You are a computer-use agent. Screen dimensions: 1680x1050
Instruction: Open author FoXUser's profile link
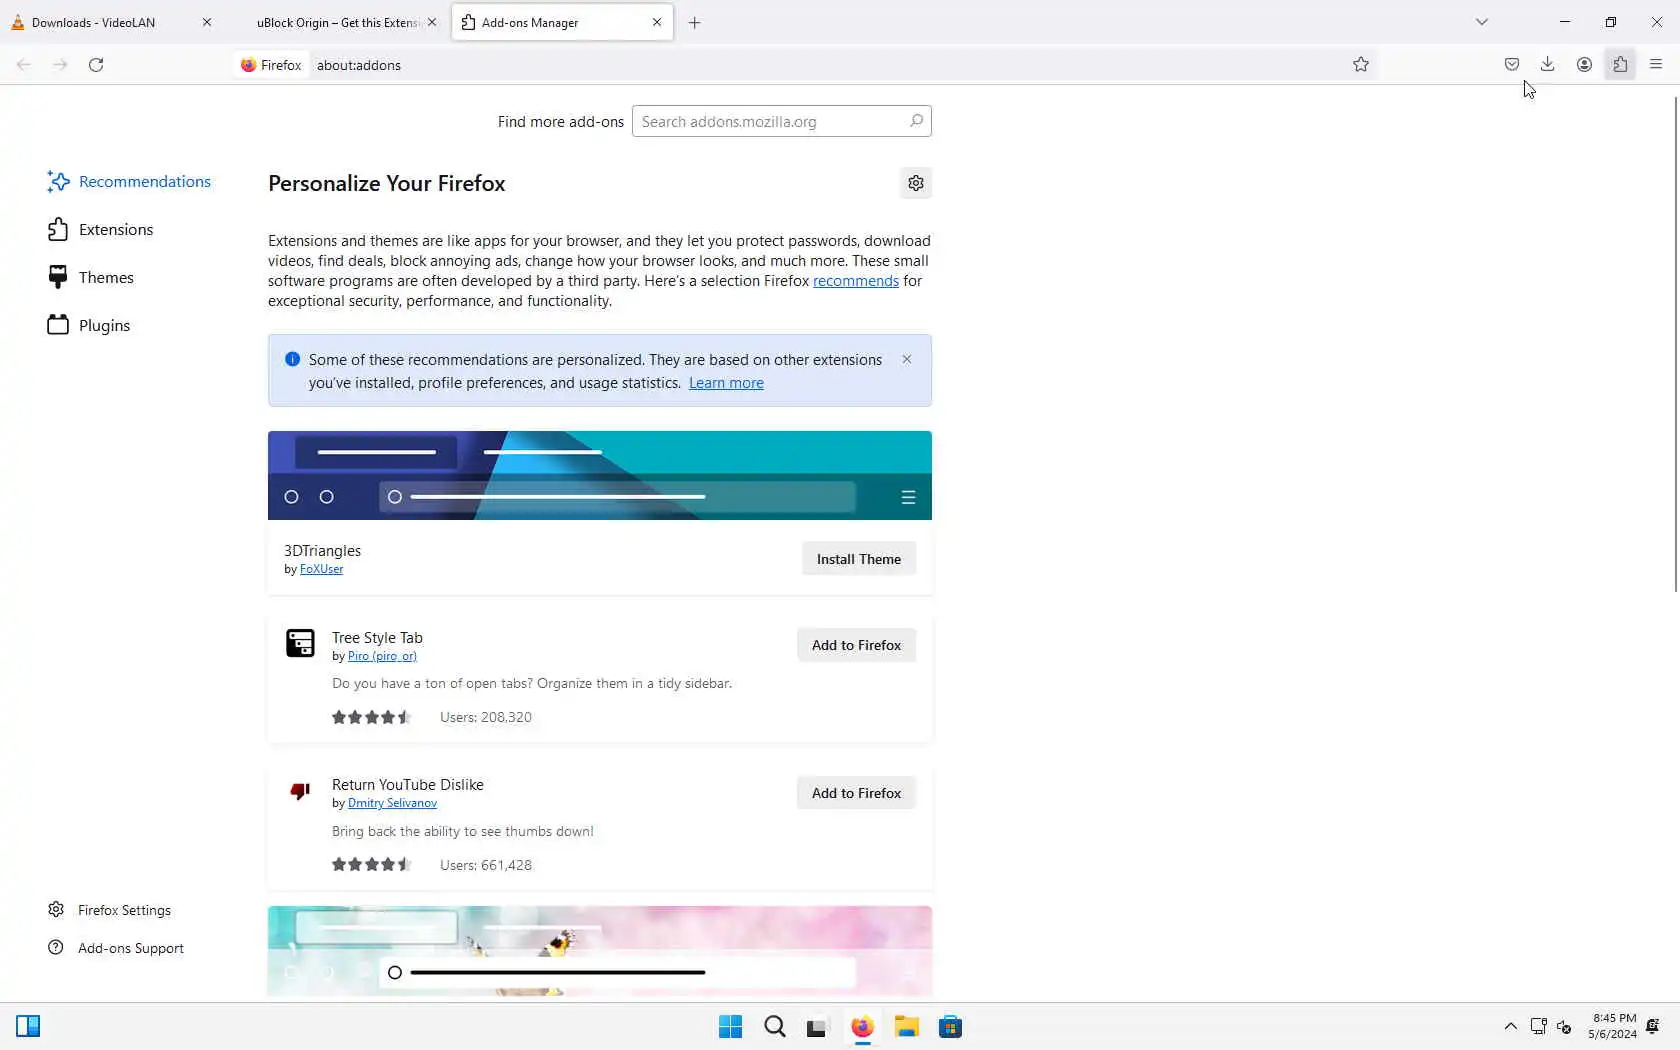(321, 569)
